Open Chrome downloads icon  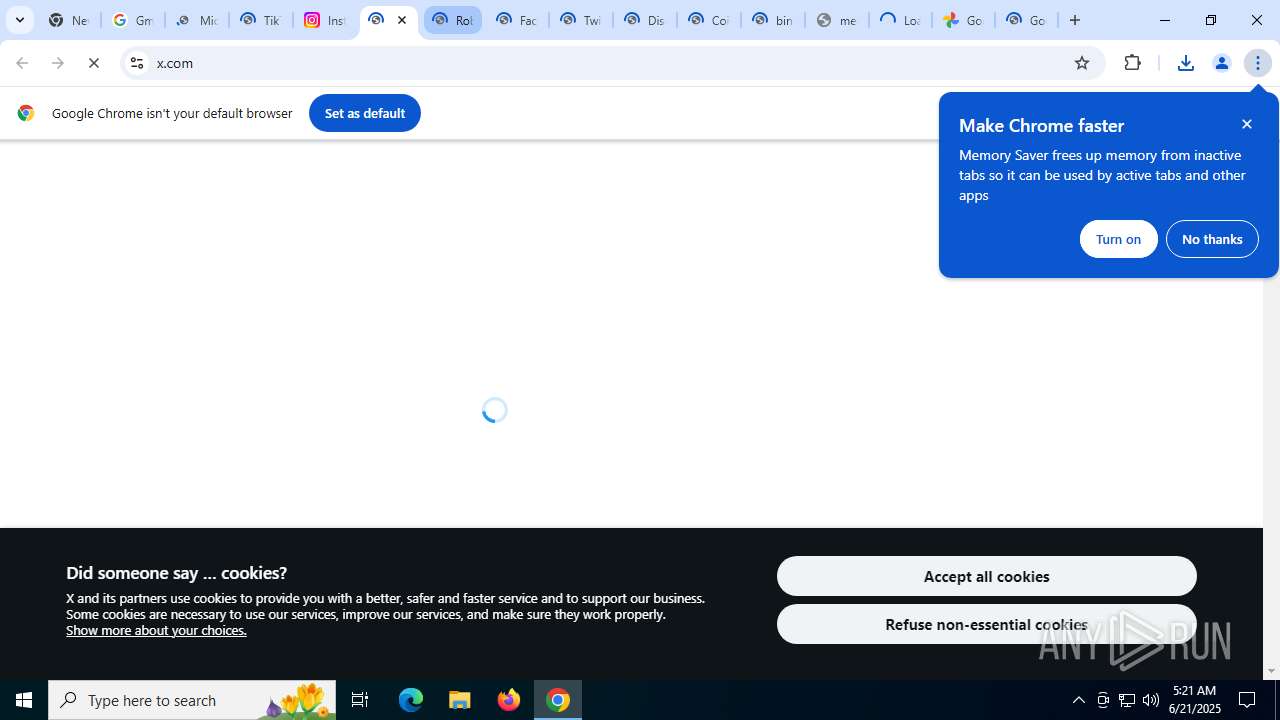click(x=1185, y=63)
